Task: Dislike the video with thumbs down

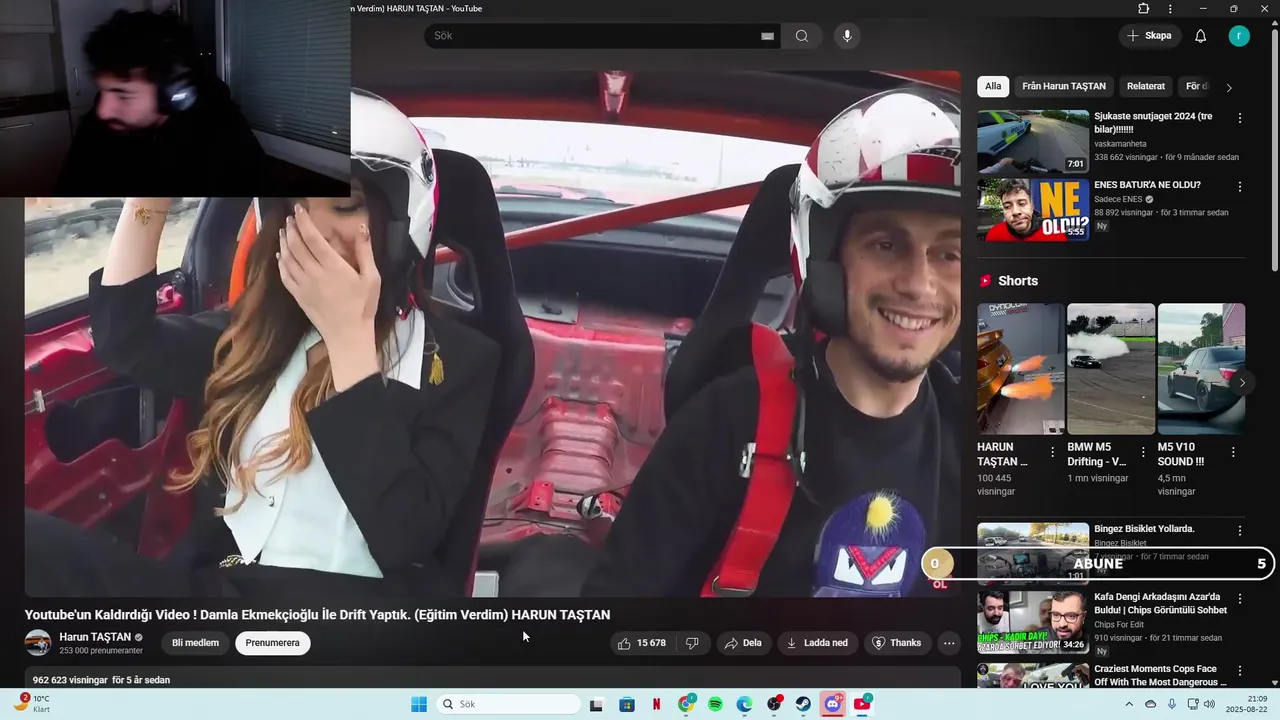Action: pyautogui.click(x=692, y=643)
